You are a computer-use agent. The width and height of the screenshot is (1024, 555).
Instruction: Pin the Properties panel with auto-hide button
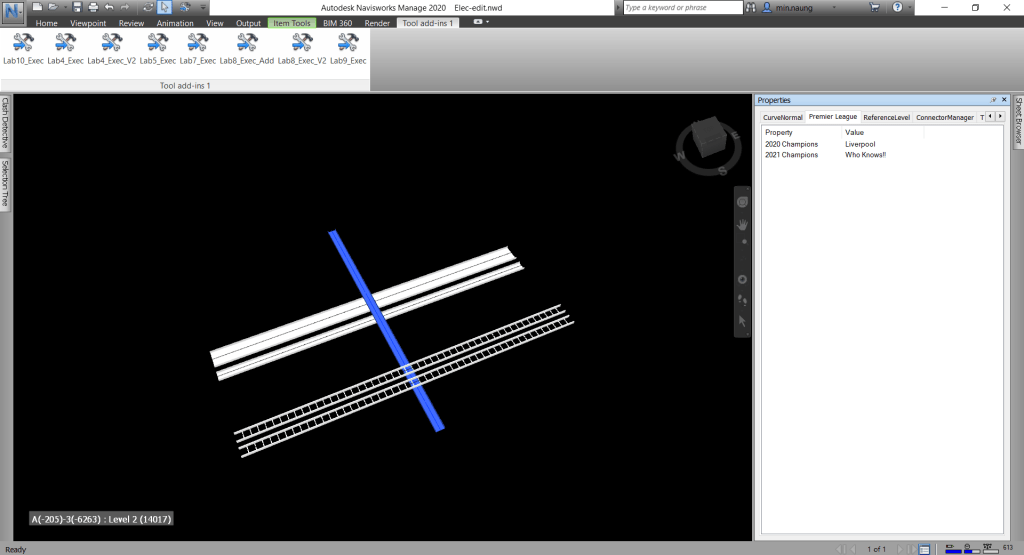point(993,100)
